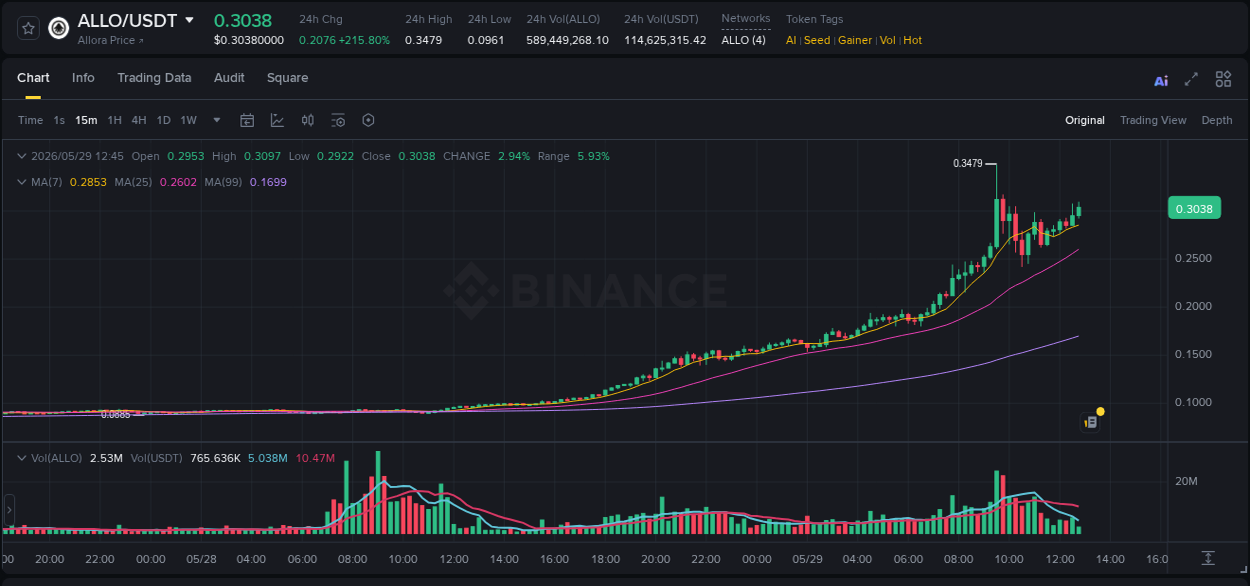Viewport: 1250px width, 586px height.
Task: Switch to the Info tab
Action: pos(83,78)
